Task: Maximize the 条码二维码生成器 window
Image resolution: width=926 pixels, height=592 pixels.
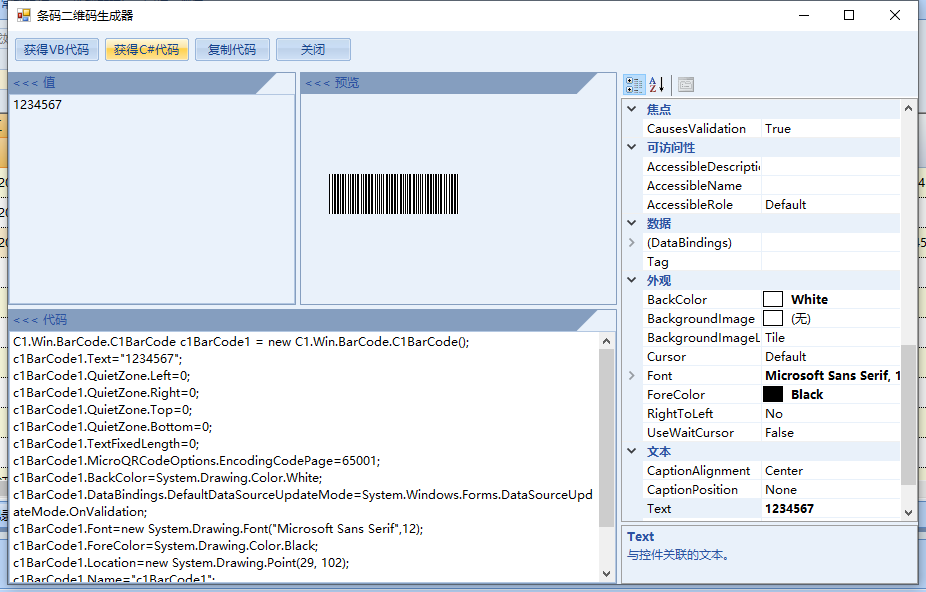Action: click(x=849, y=15)
